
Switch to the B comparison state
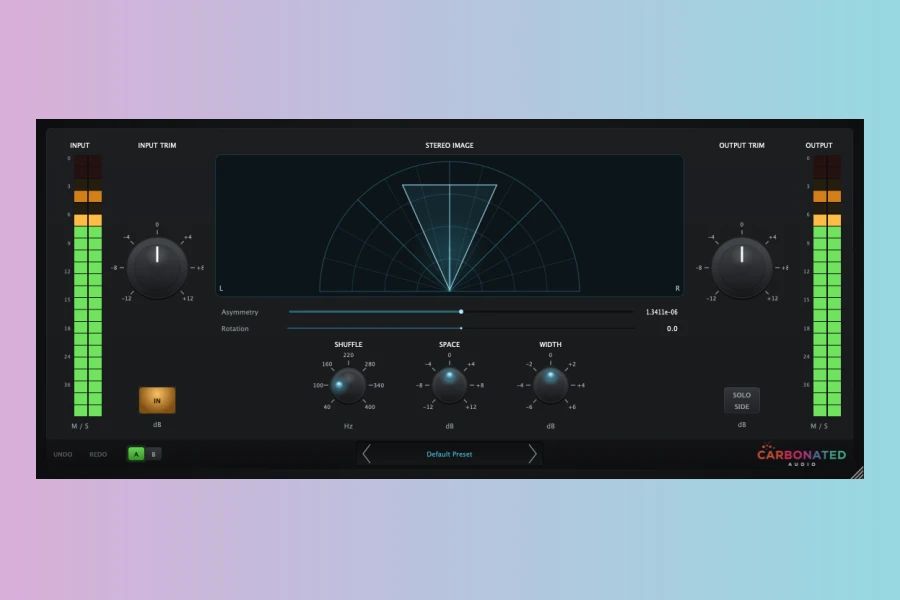153,454
